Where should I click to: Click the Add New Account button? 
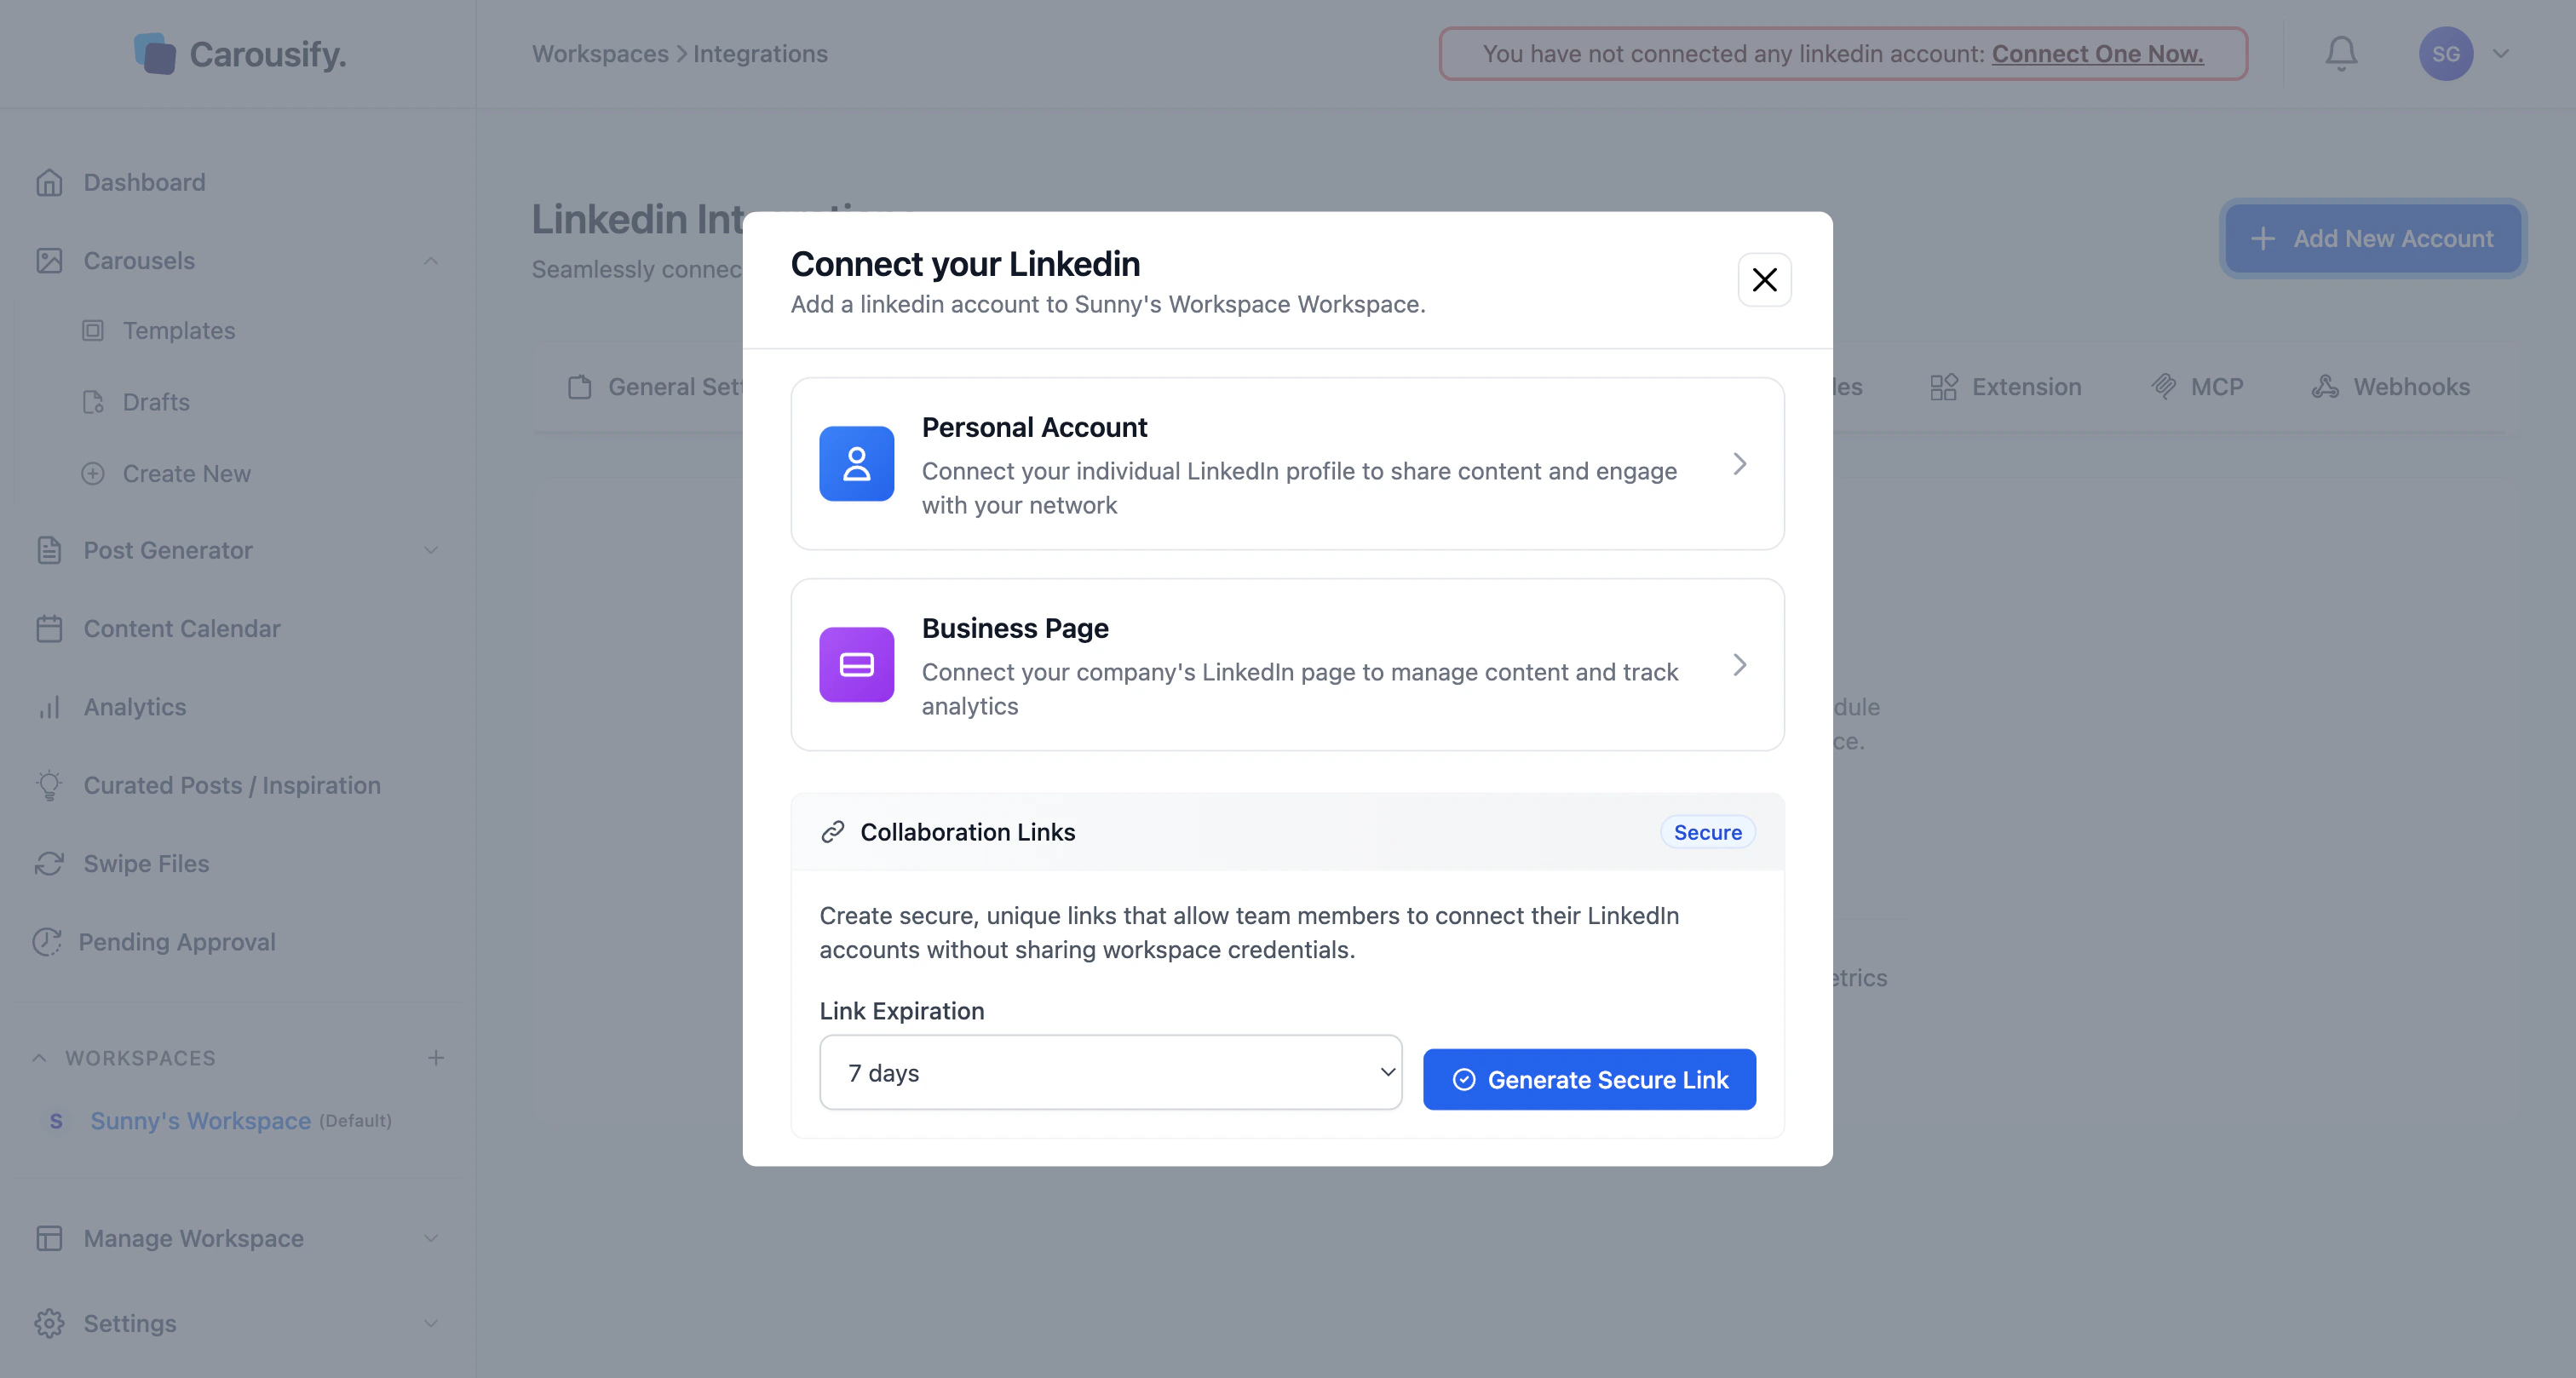pos(2373,238)
